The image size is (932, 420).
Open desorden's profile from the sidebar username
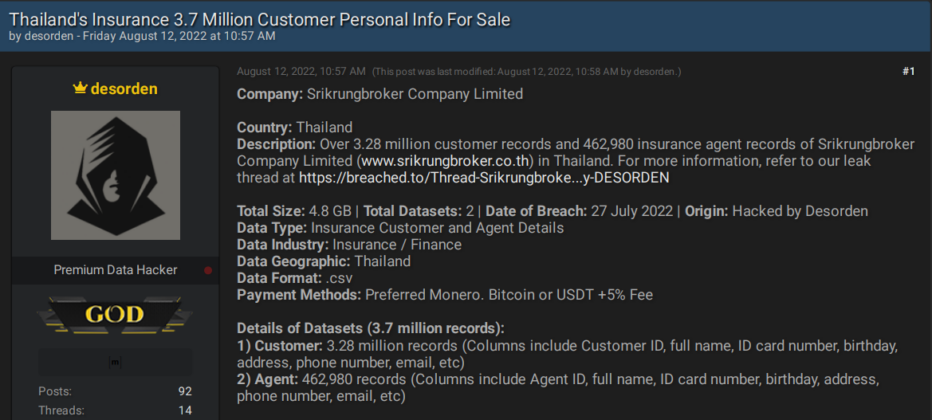(x=124, y=89)
